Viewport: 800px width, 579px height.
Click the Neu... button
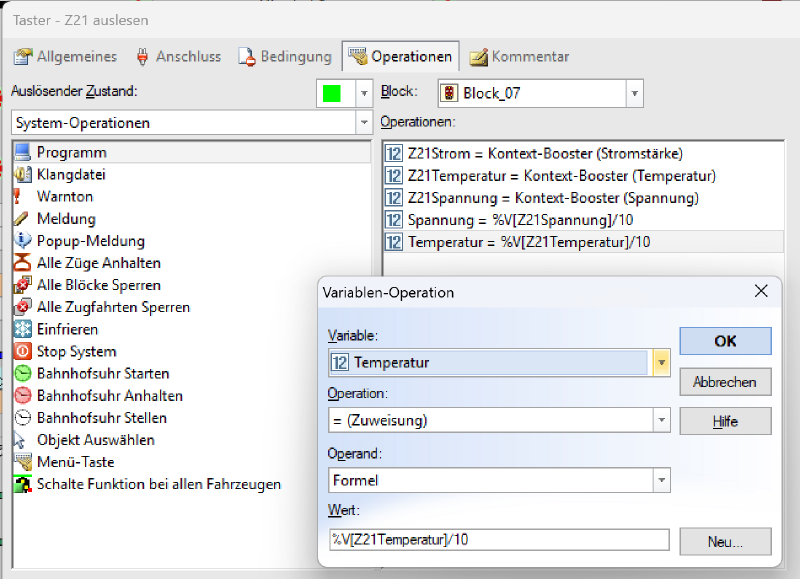pos(725,541)
